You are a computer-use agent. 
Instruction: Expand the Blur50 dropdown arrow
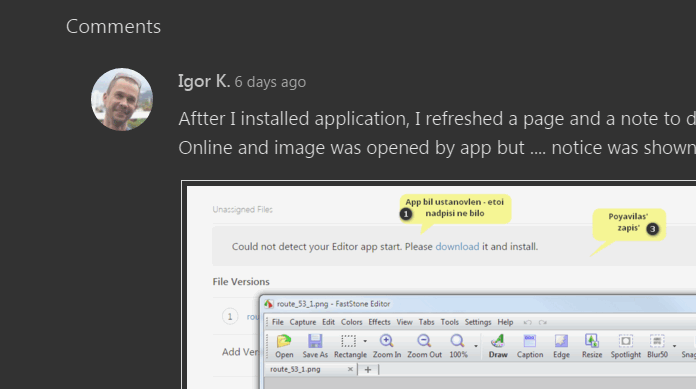point(674,346)
